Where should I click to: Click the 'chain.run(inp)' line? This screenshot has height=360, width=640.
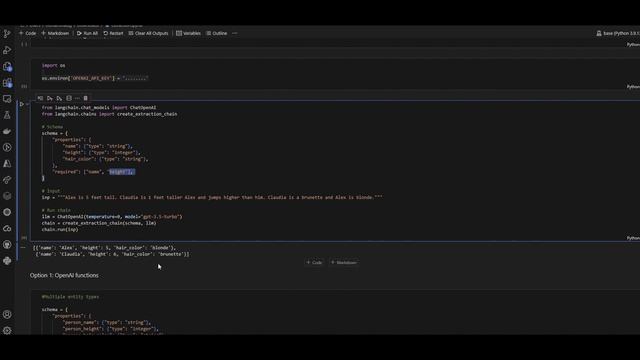coord(60,229)
